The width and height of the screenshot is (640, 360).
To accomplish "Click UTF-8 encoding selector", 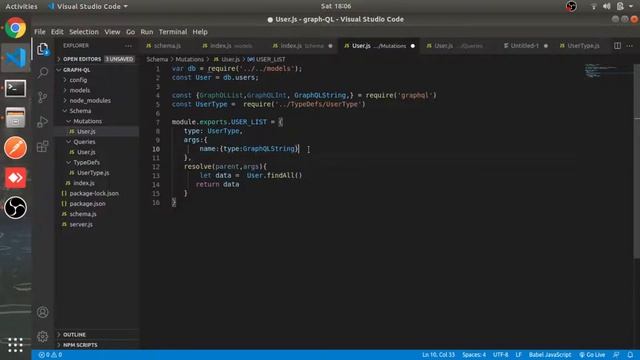I will click(500, 355).
